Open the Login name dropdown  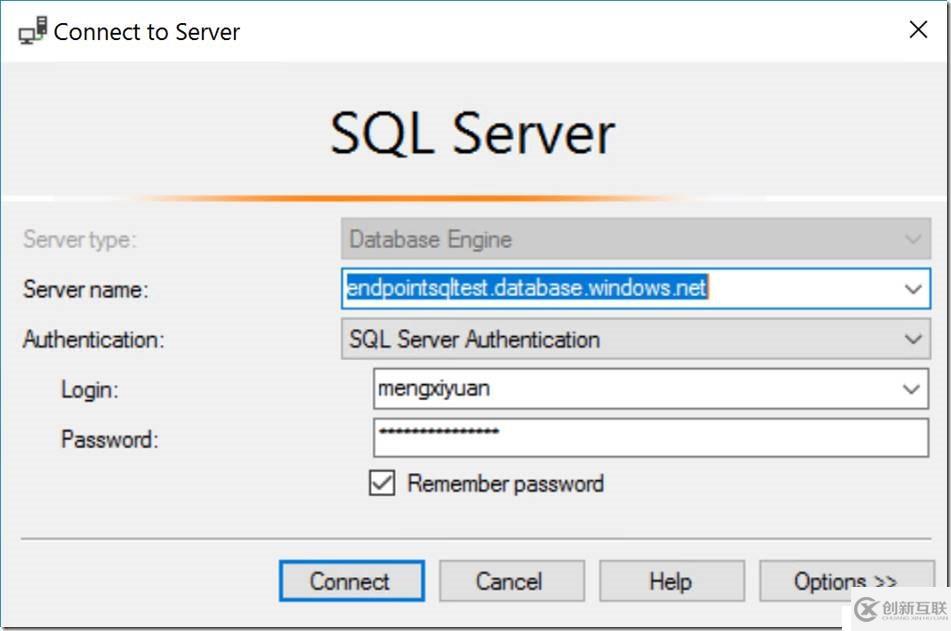912,389
